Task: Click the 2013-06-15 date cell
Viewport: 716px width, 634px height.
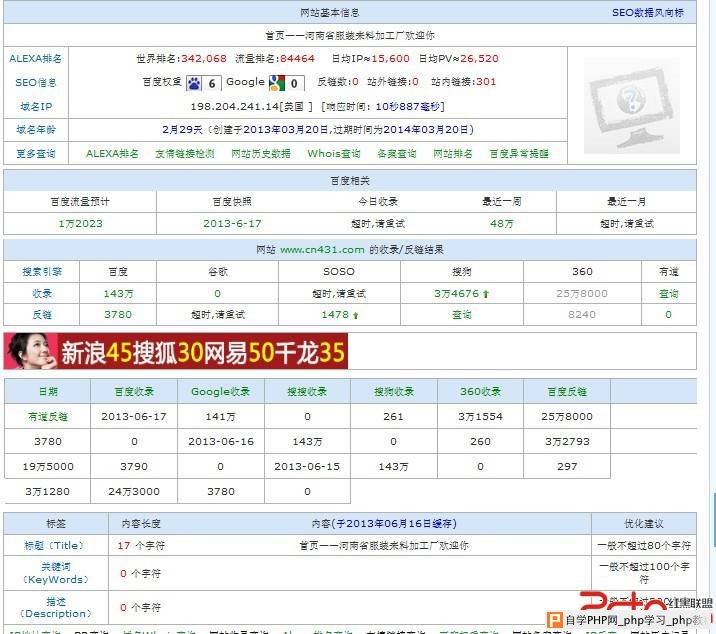Action: [x=307, y=466]
